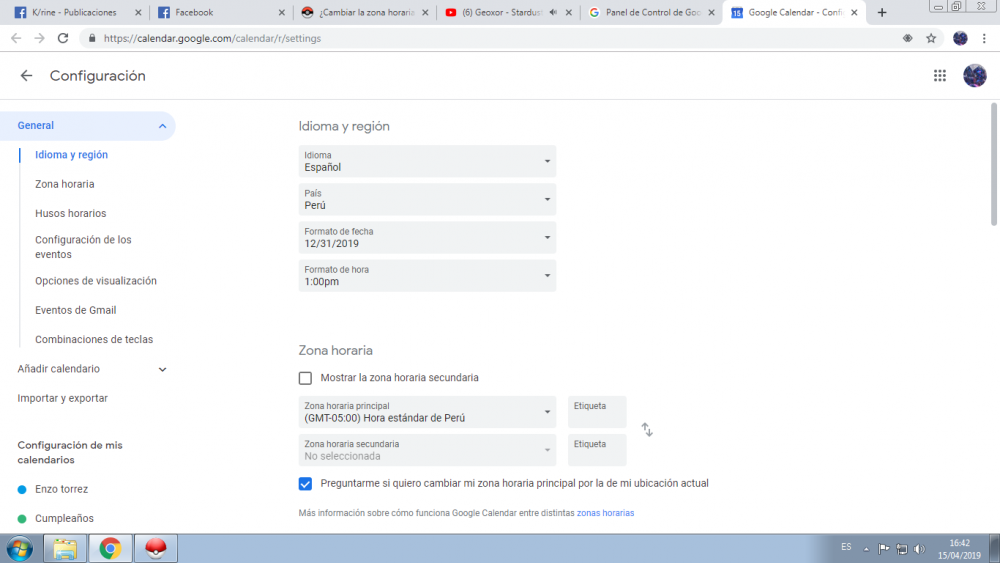Open a new browser tab

tap(882, 13)
